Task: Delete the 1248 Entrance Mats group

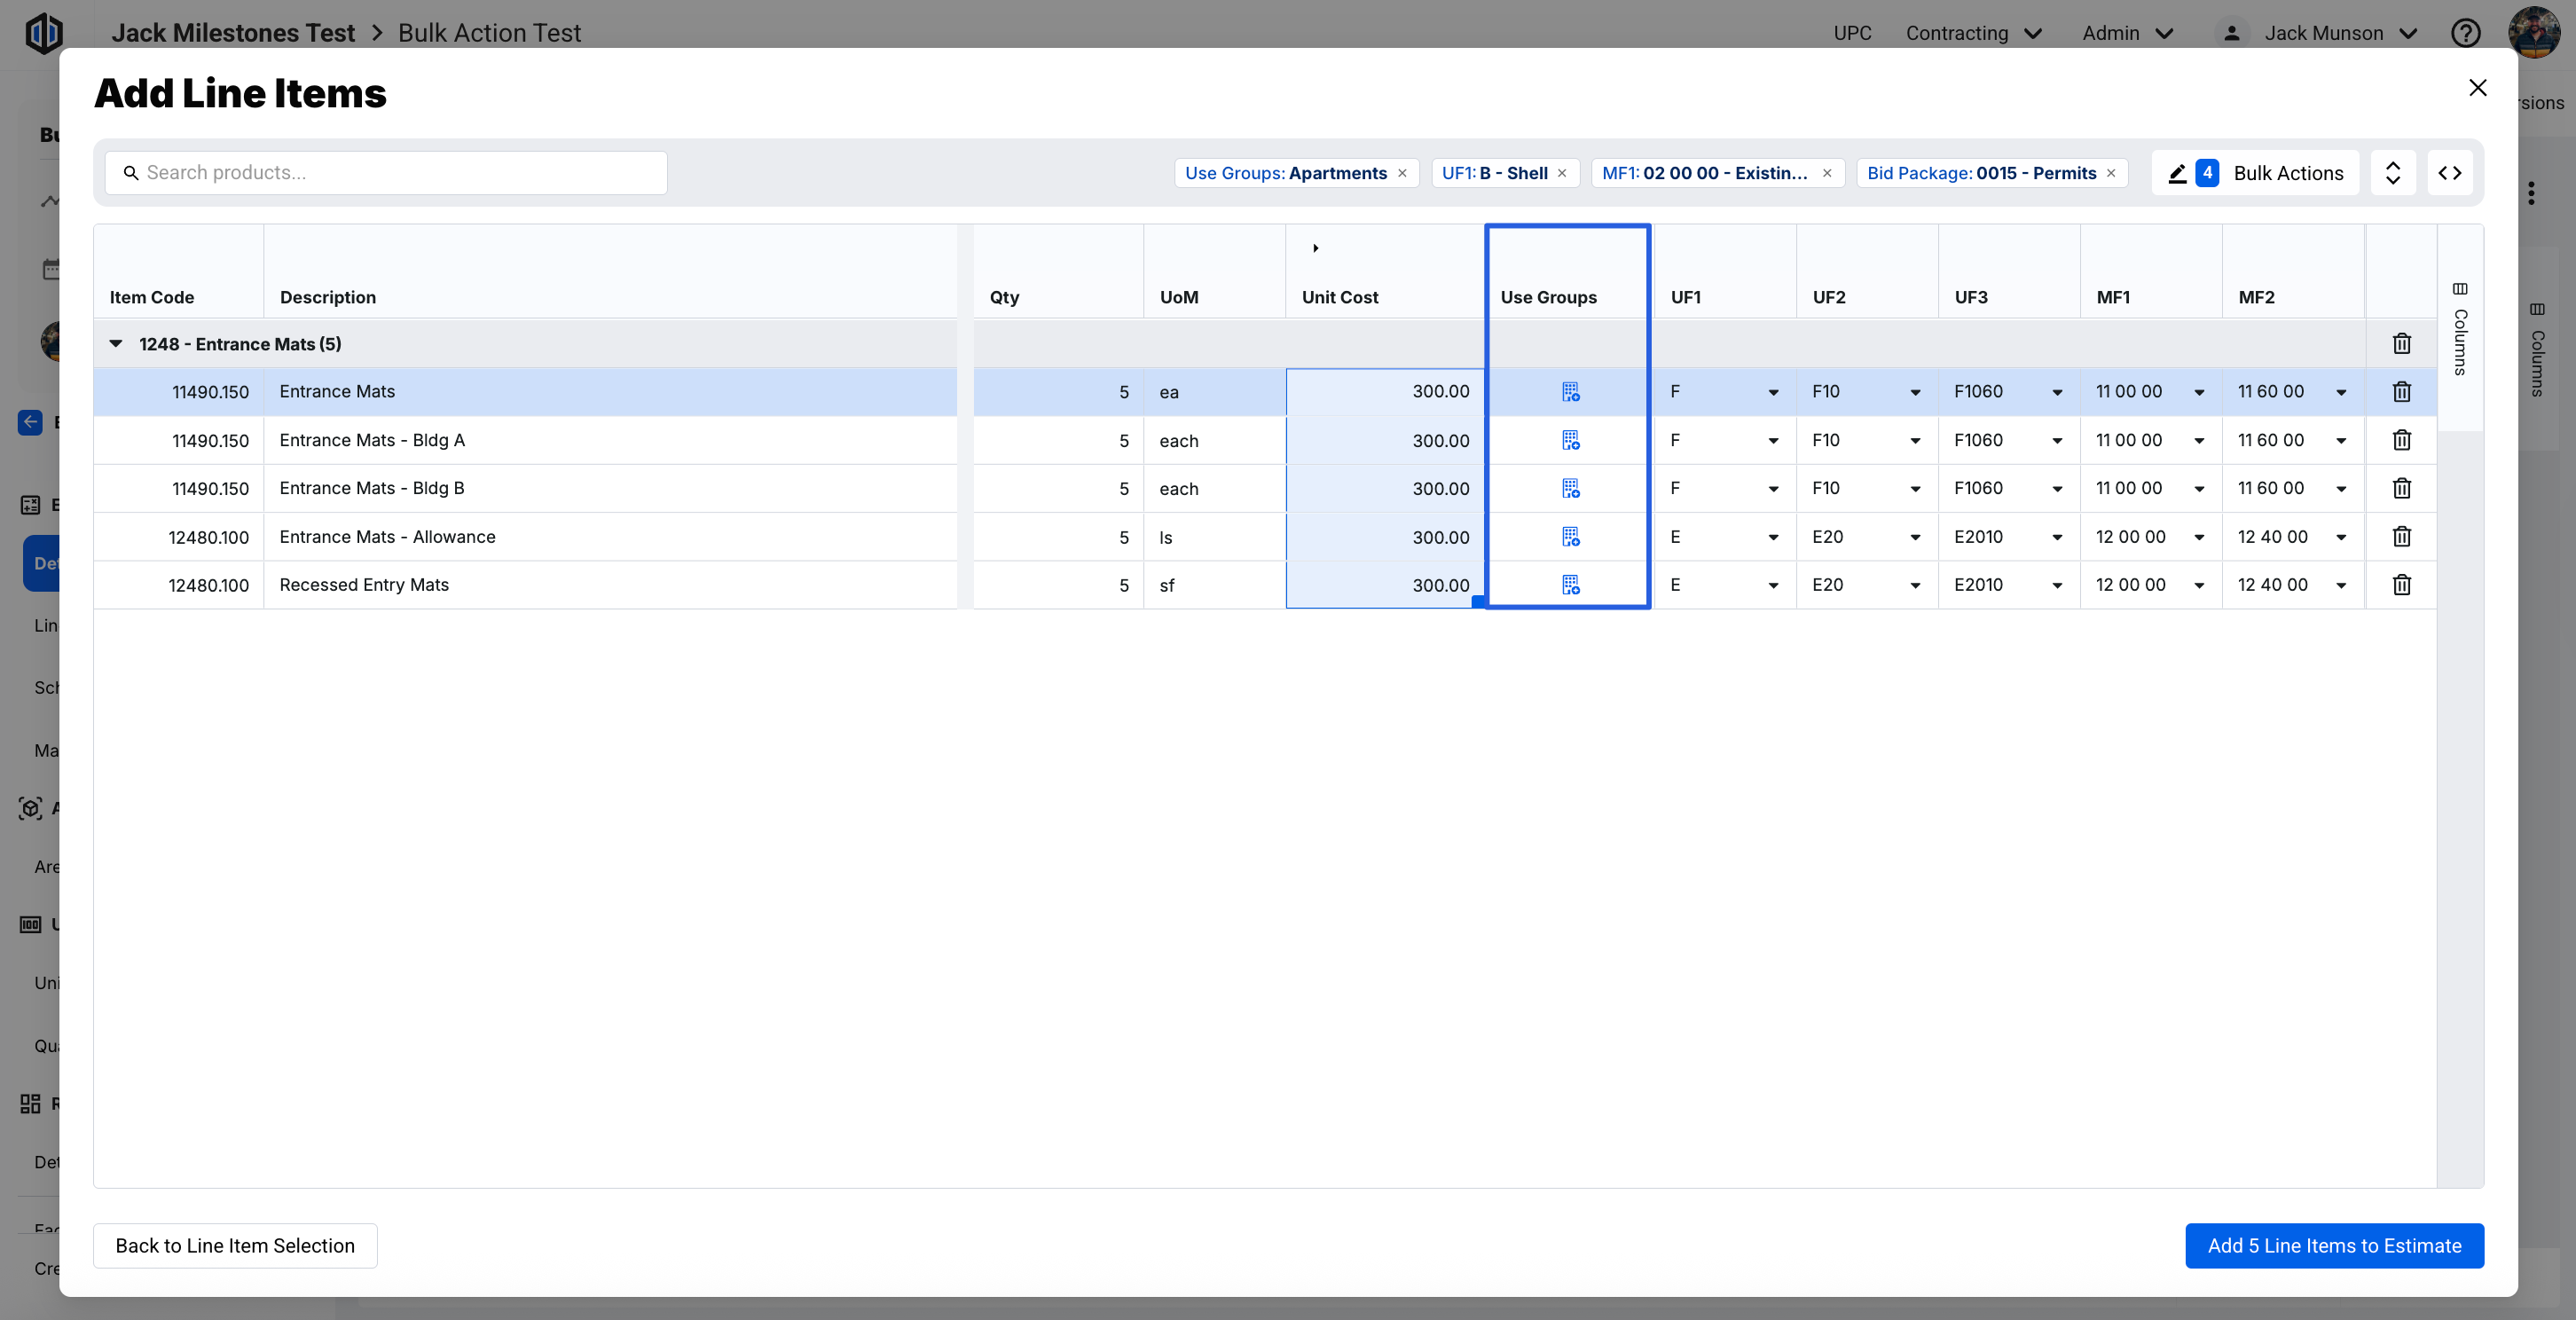Action: (x=2401, y=344)
